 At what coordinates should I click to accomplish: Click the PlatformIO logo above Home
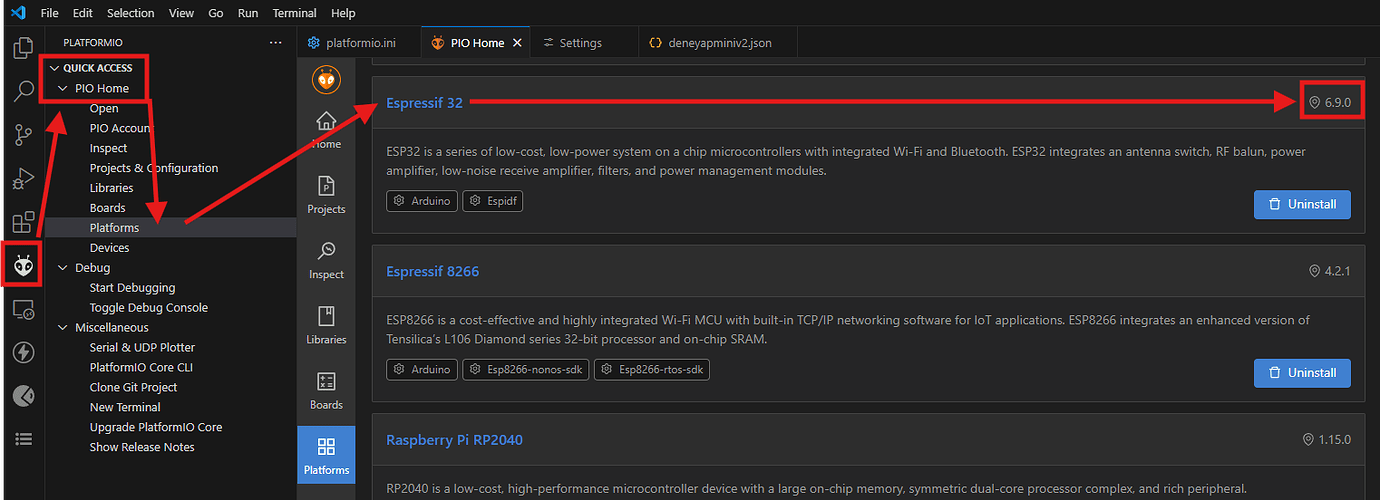[326, 79]
